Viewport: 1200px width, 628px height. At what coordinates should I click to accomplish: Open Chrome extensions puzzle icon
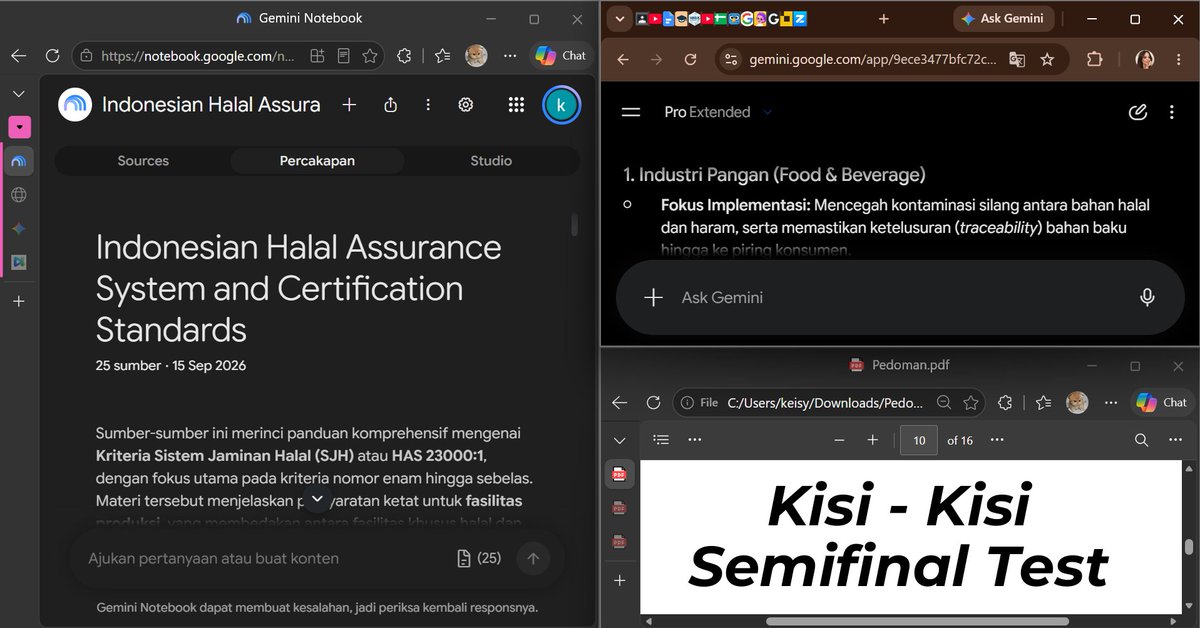(1095, 60)
